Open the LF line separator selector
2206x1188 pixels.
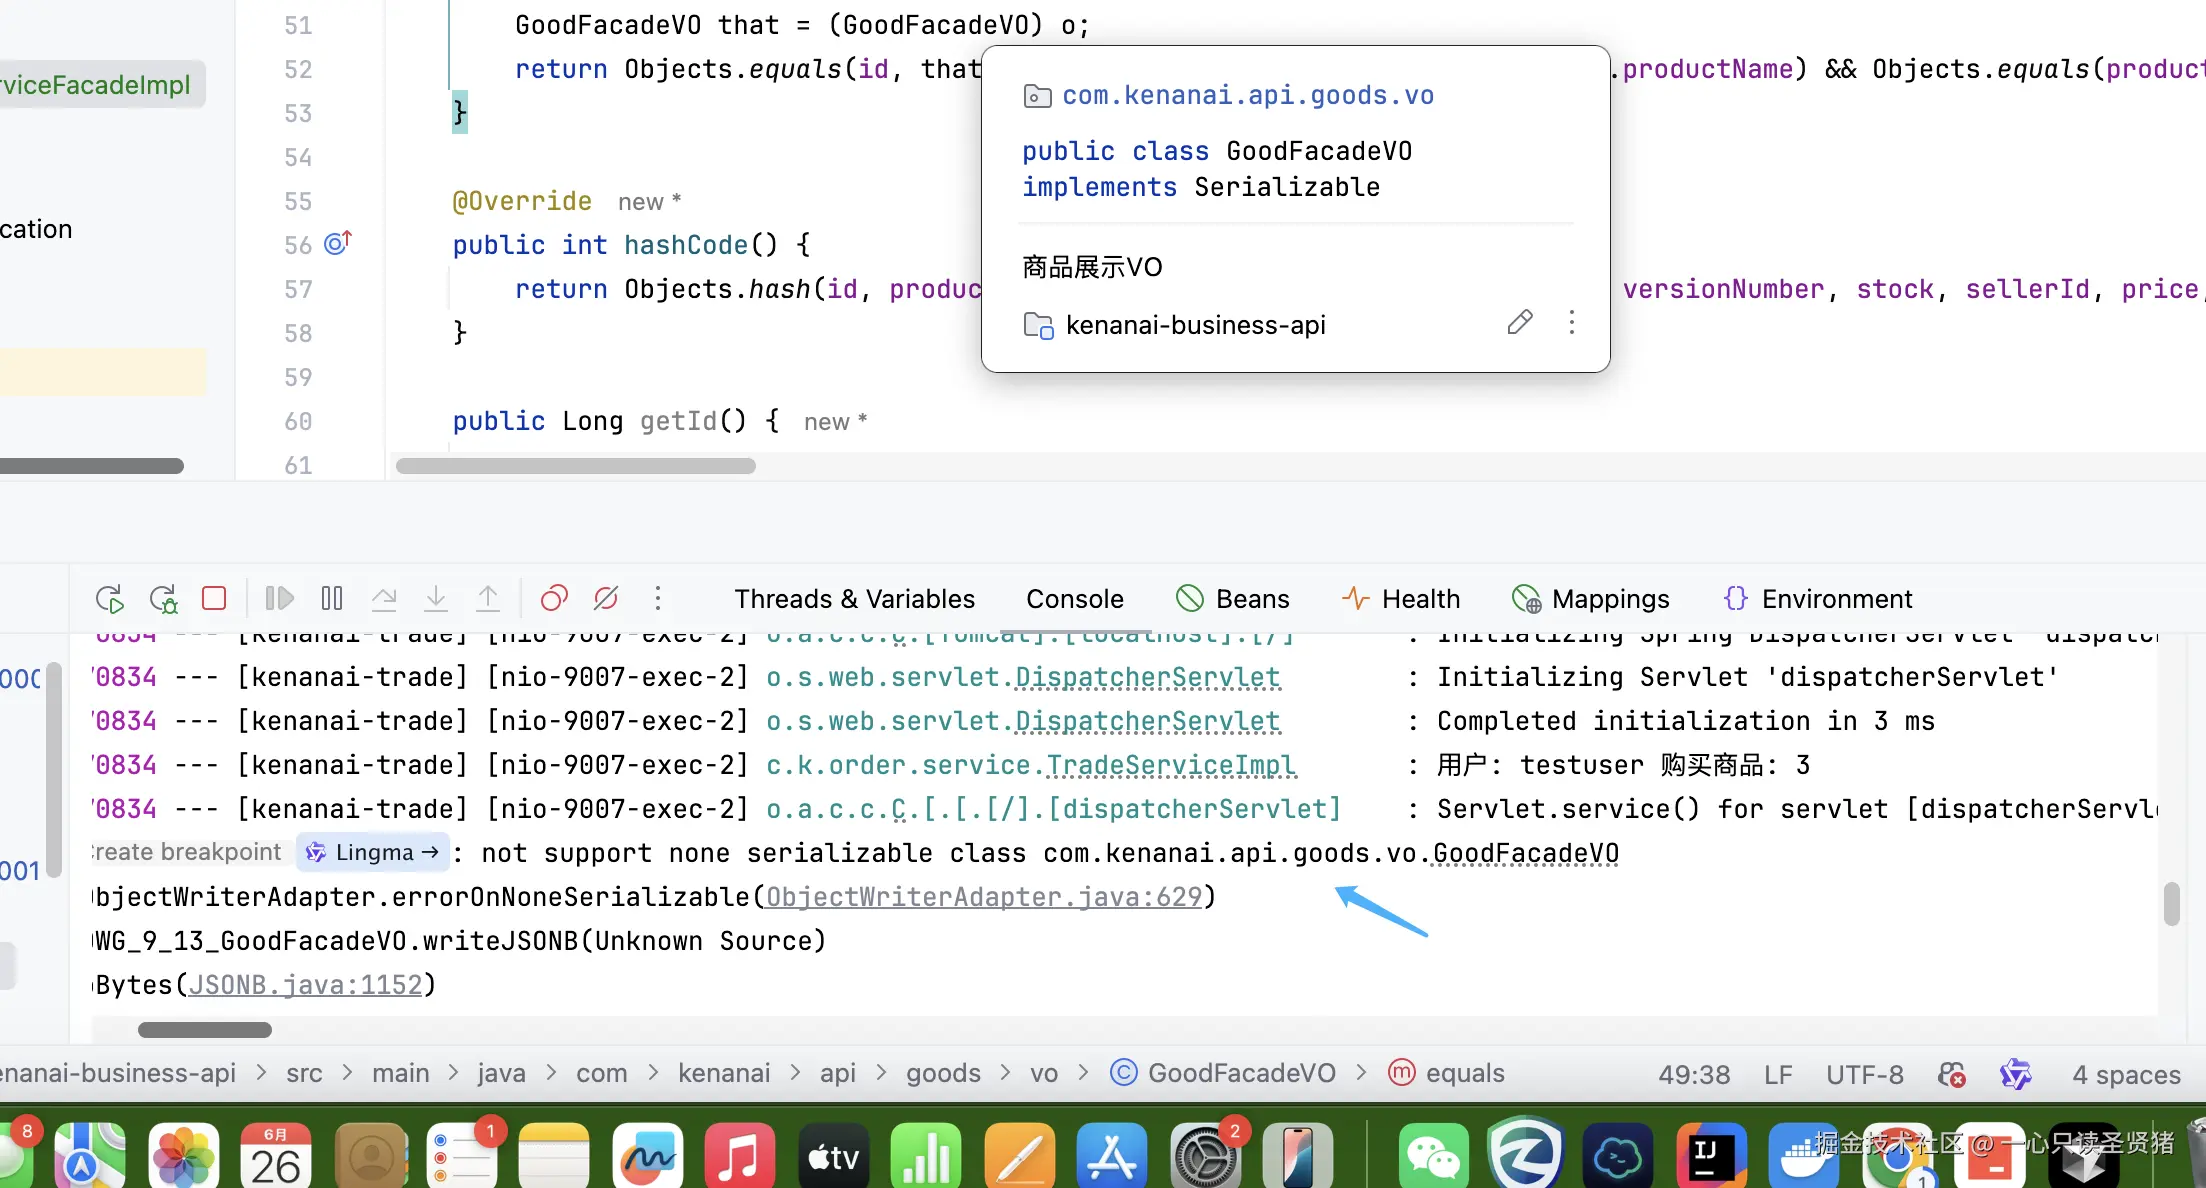click(1778, 1074)
